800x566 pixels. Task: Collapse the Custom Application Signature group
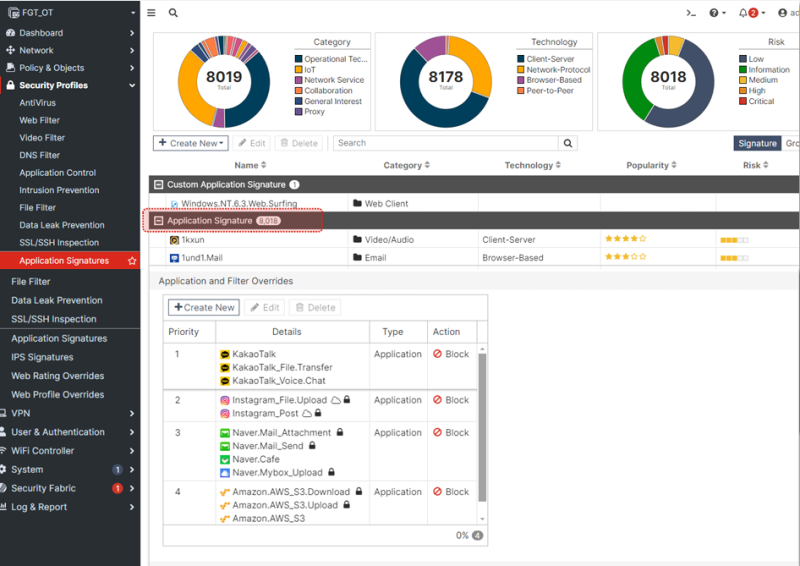[x=159, y=185]
